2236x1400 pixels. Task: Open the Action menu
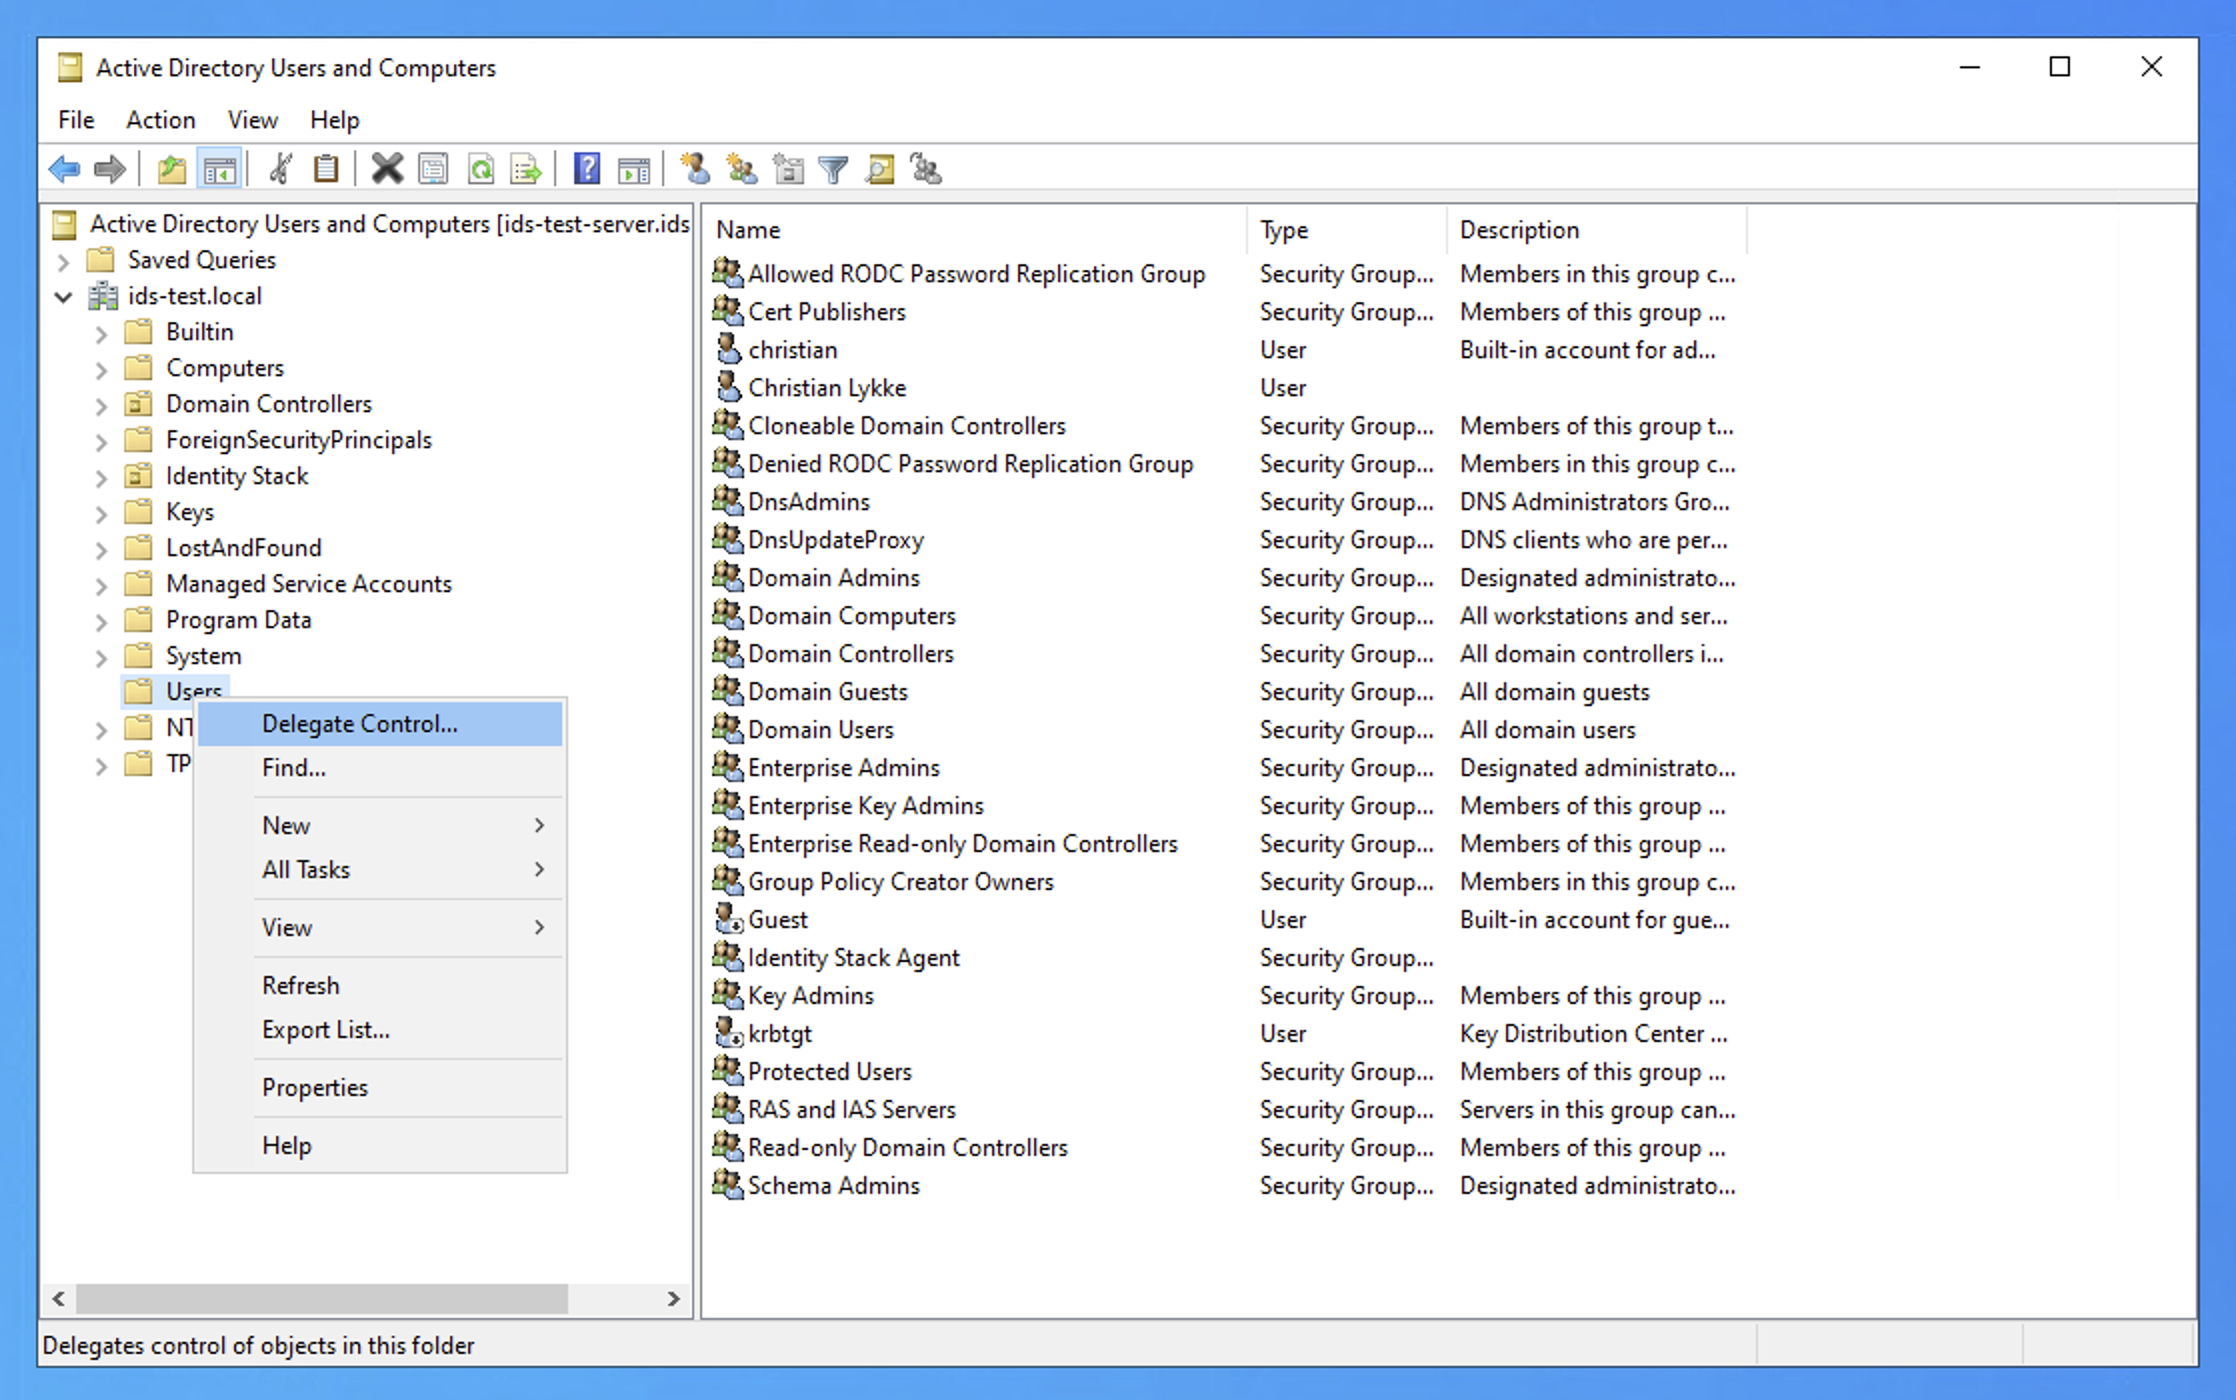point(160,119)
